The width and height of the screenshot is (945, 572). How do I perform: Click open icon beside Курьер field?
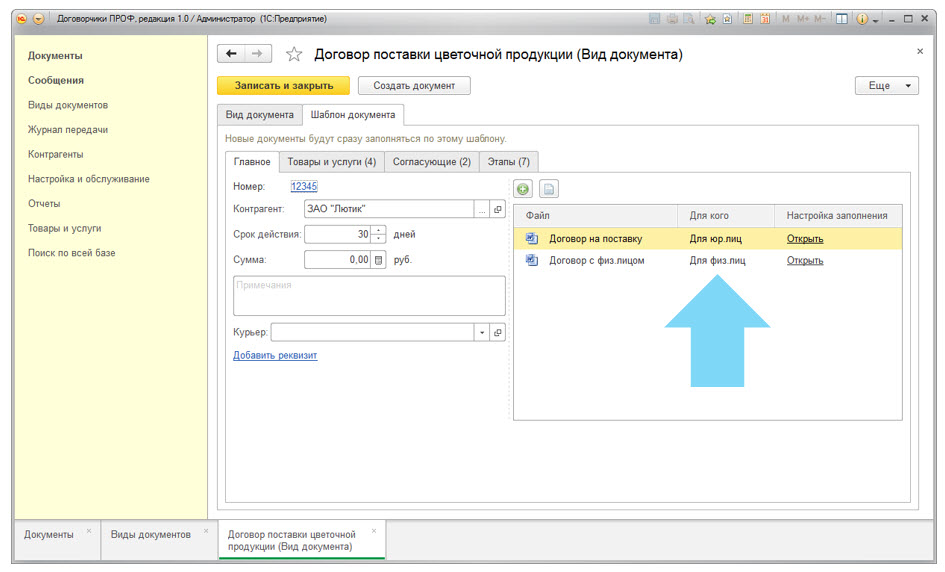(498, 332)
